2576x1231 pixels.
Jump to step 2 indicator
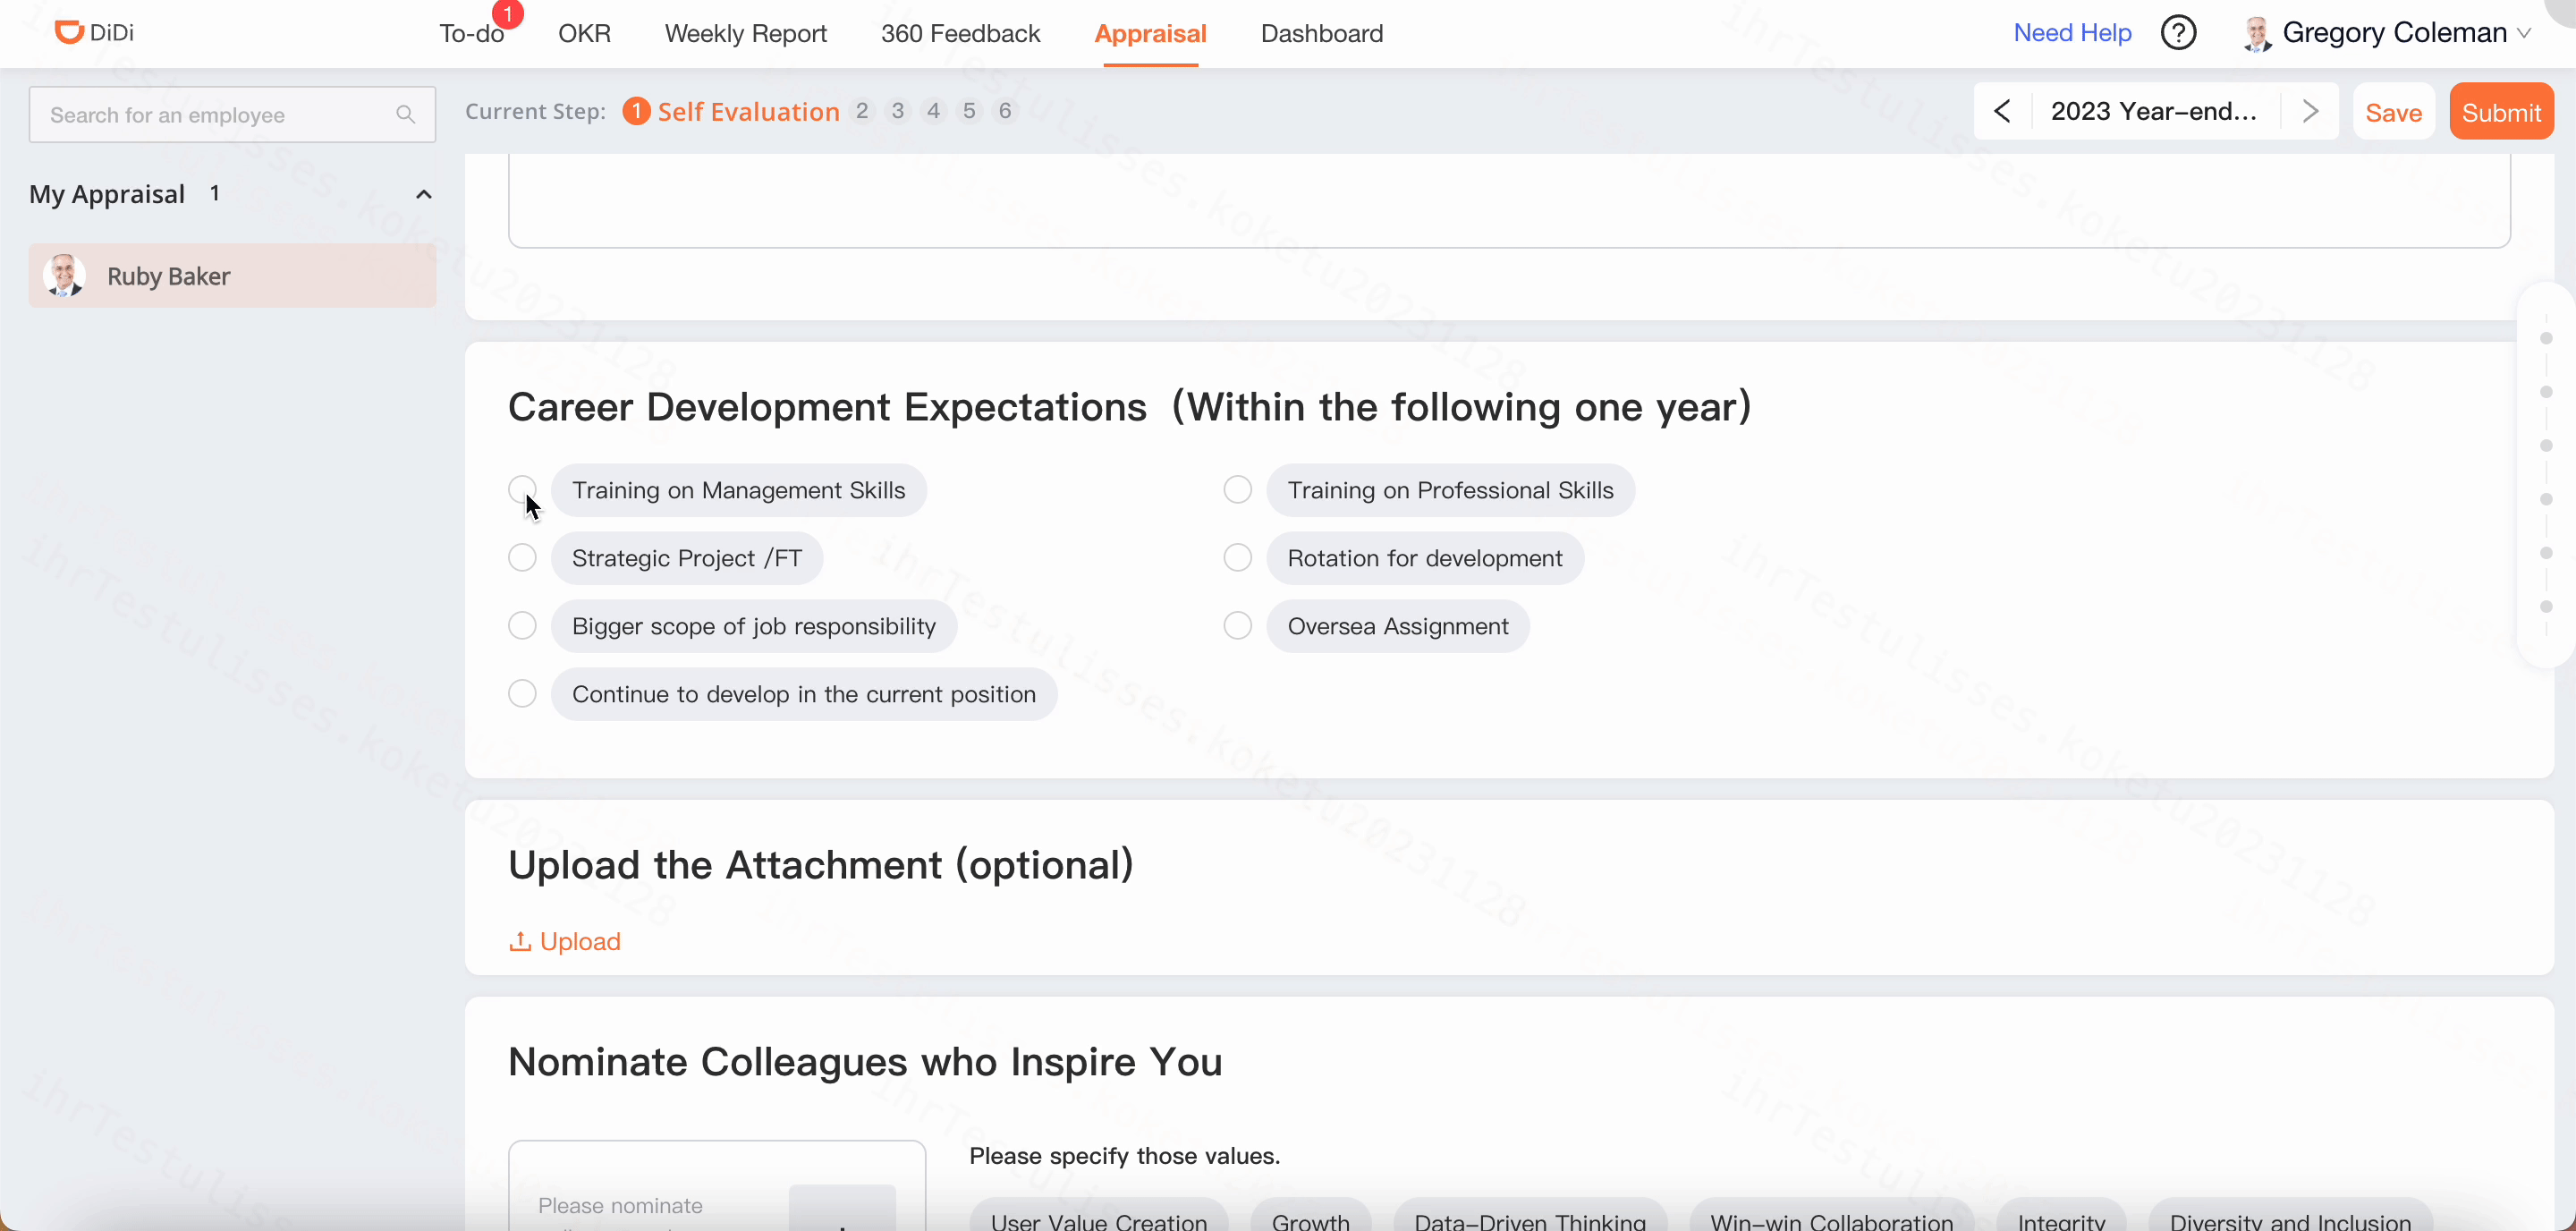click(x=862, y=111)
